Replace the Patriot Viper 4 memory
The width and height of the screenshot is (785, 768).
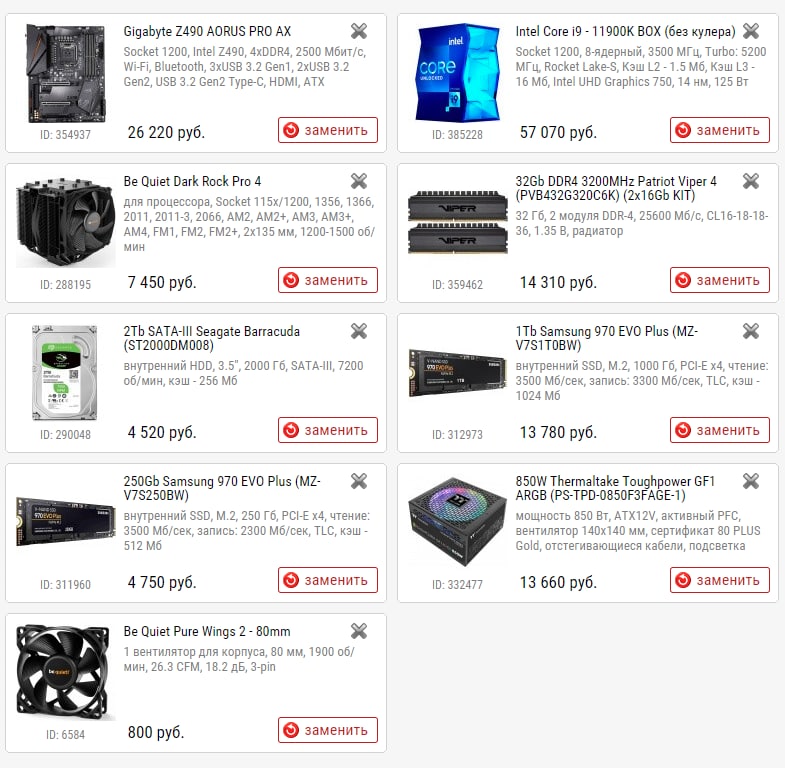pos(720,280)
